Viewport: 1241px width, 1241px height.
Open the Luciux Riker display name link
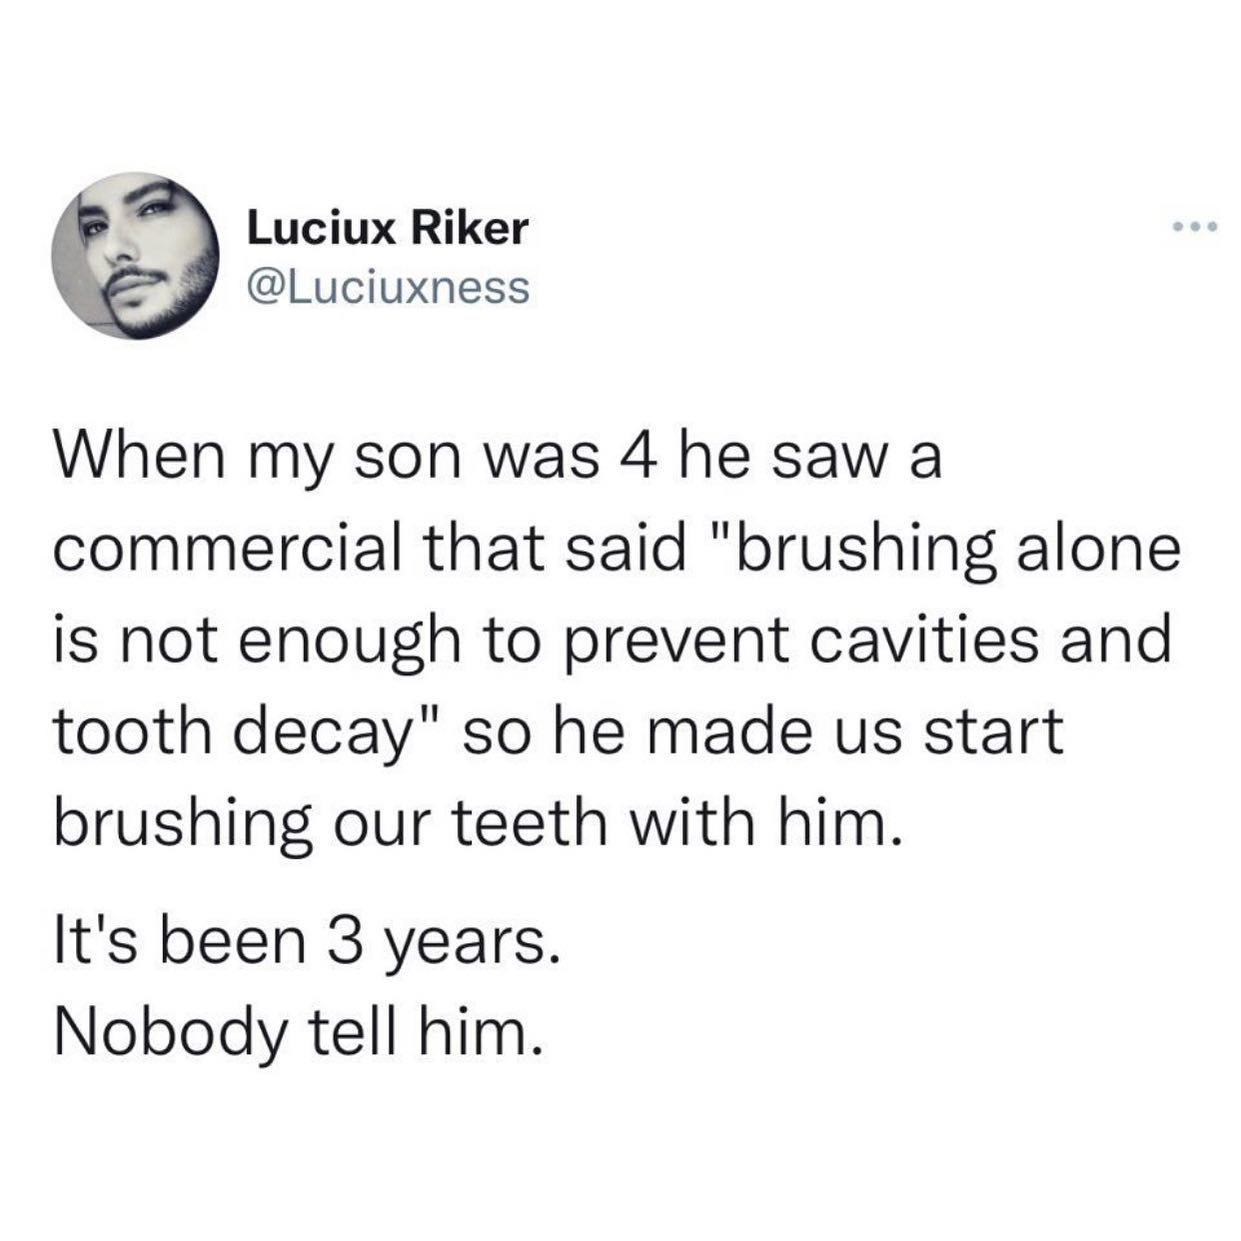coord(386,230)
